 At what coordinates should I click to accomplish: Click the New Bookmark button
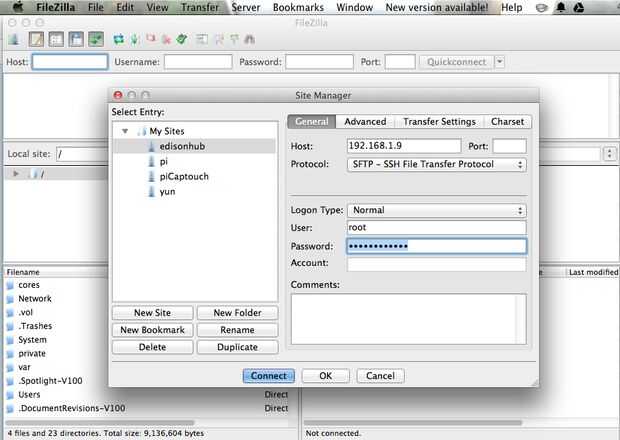coord(152,330)
